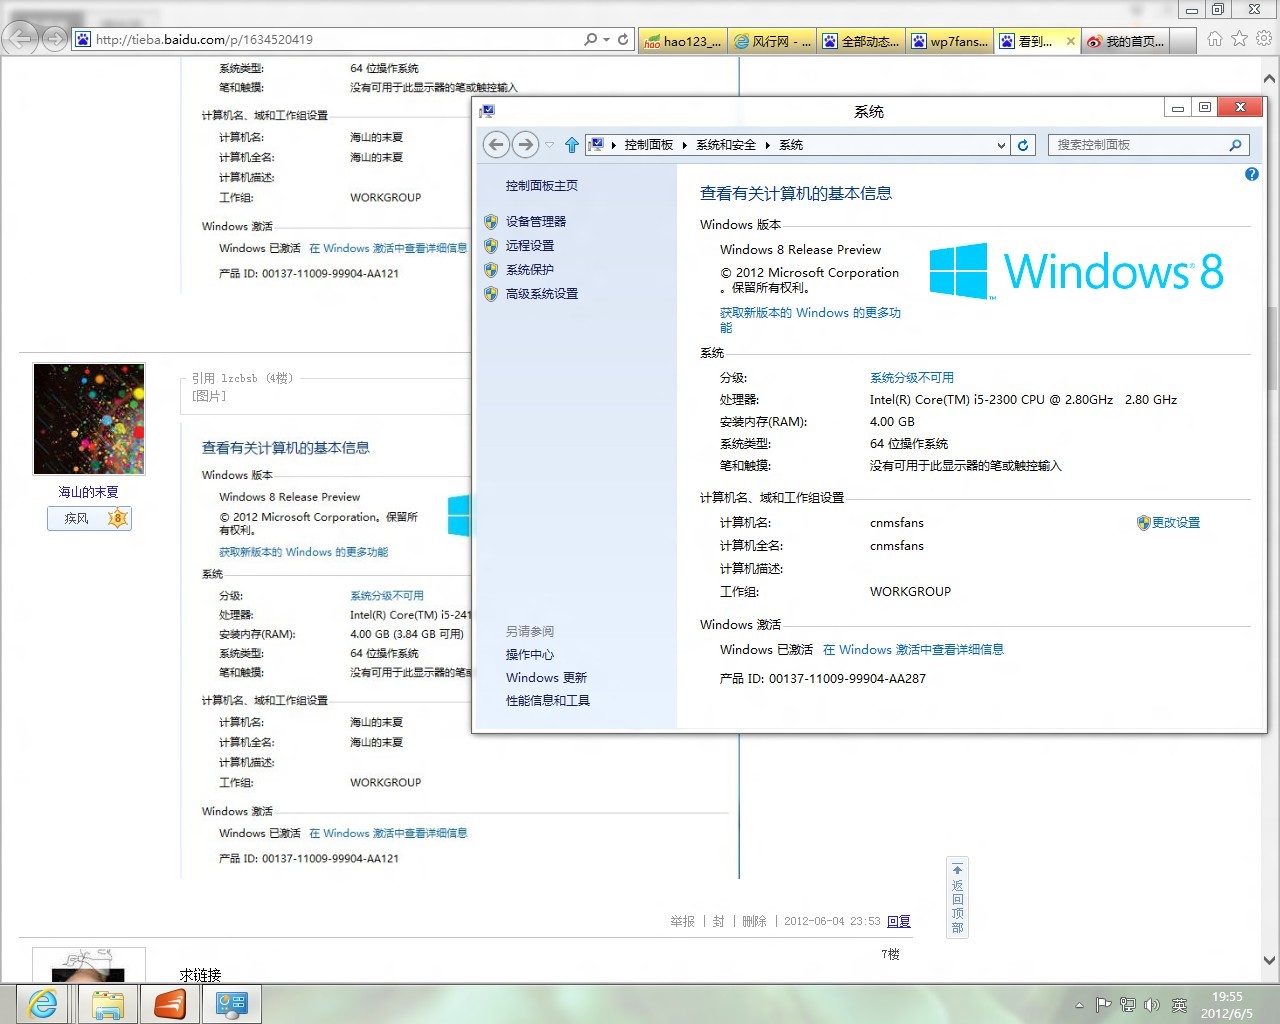Open Device Manager (设备管理器) in the sidebar
Screen dimensions: 1280x1024
pos(536,221)
